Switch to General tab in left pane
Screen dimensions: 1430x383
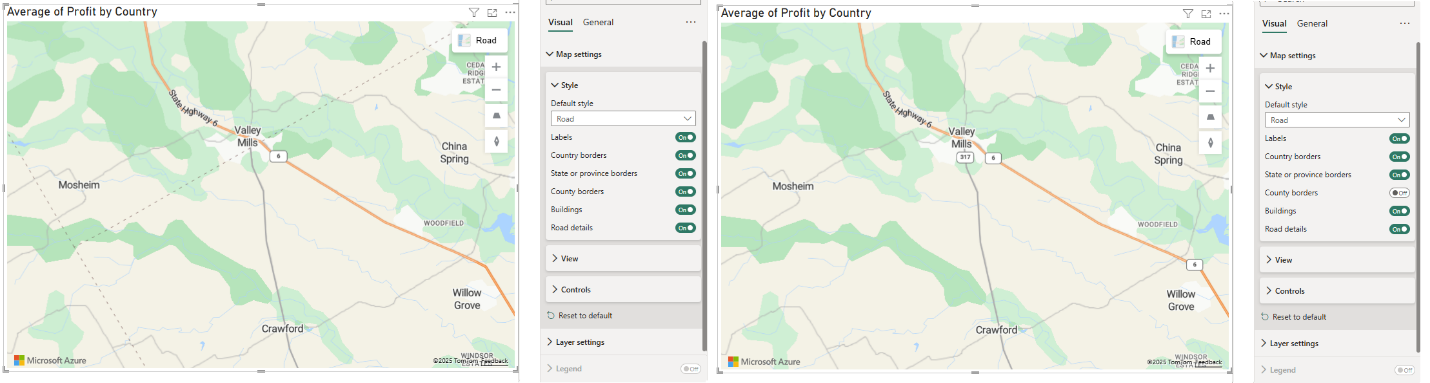599,22
